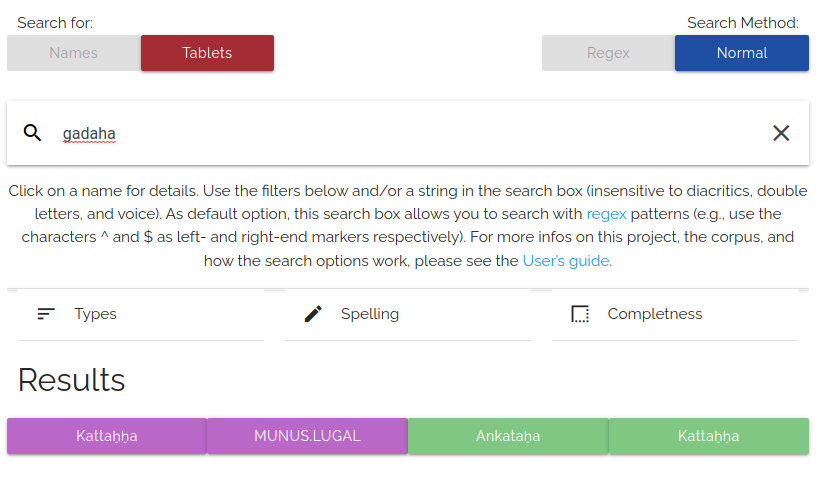The height and width of the screenshot is (493, 826).
Task: Open the User's guide link
Action: [565, 261]
